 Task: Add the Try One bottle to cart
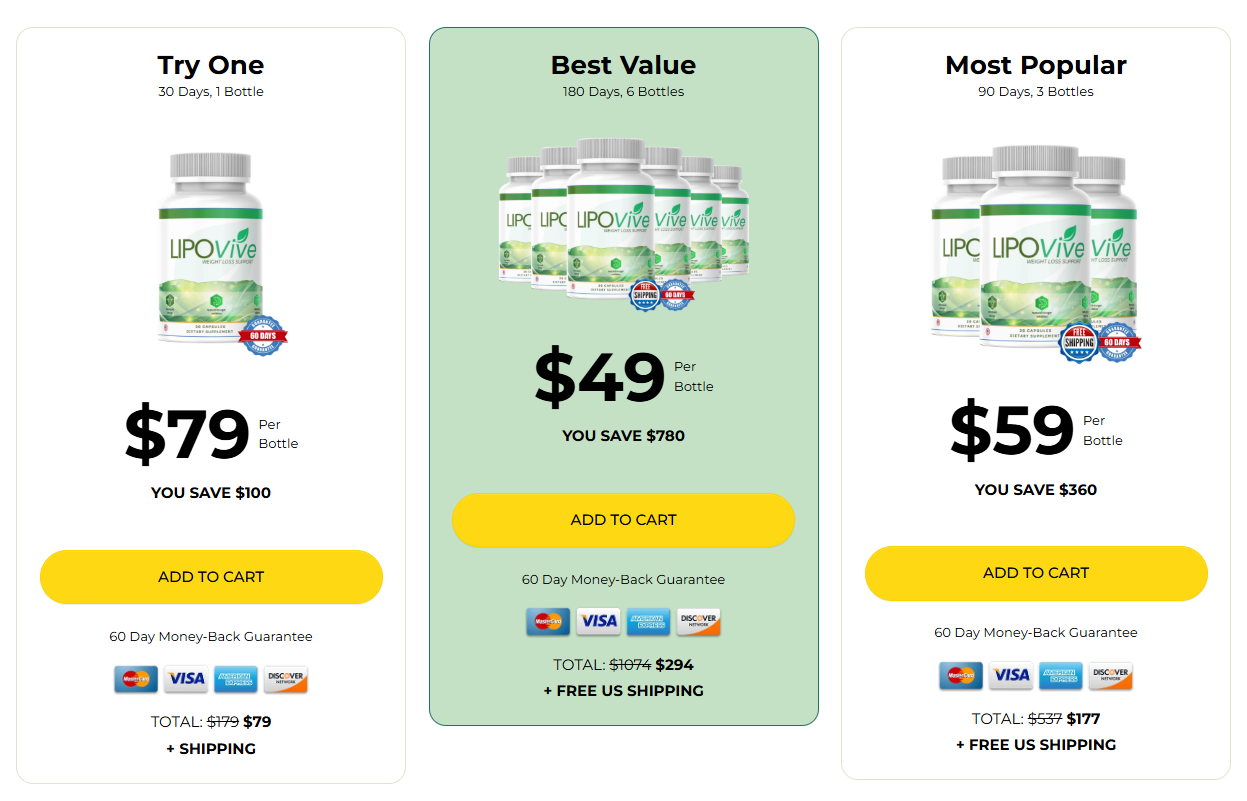pyautogui.click(x=211, y=577)
